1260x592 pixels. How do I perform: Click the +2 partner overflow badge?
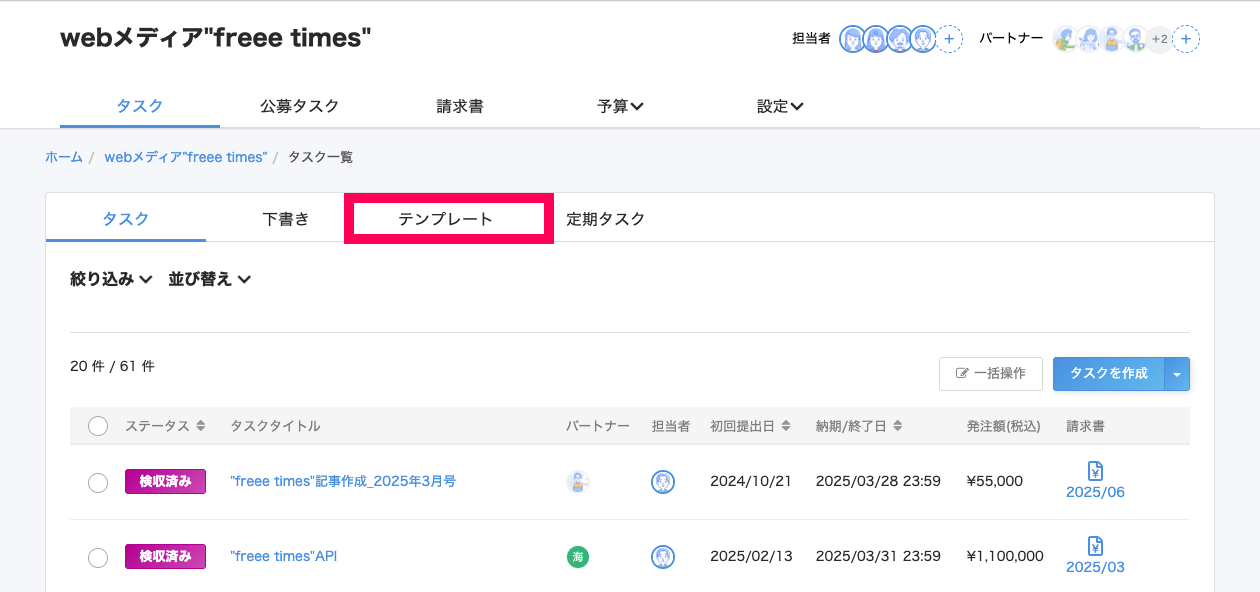[1159, 39]
